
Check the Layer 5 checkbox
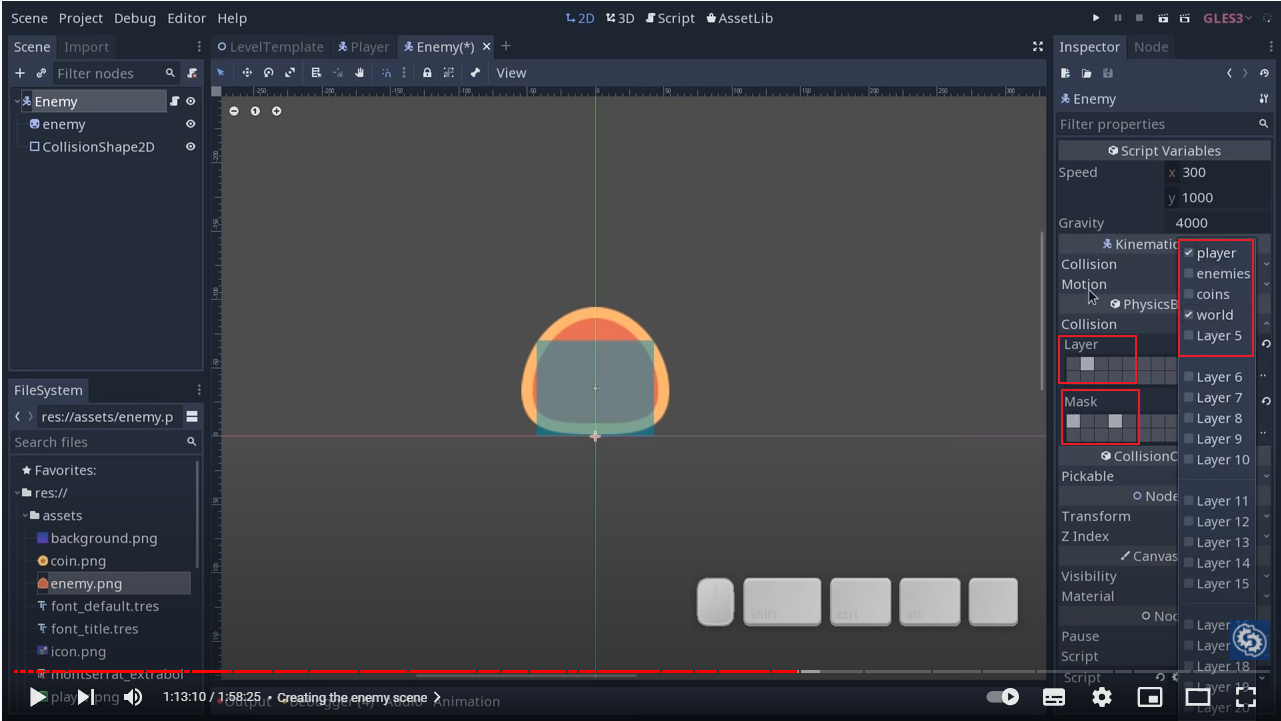click(1189, 335)
